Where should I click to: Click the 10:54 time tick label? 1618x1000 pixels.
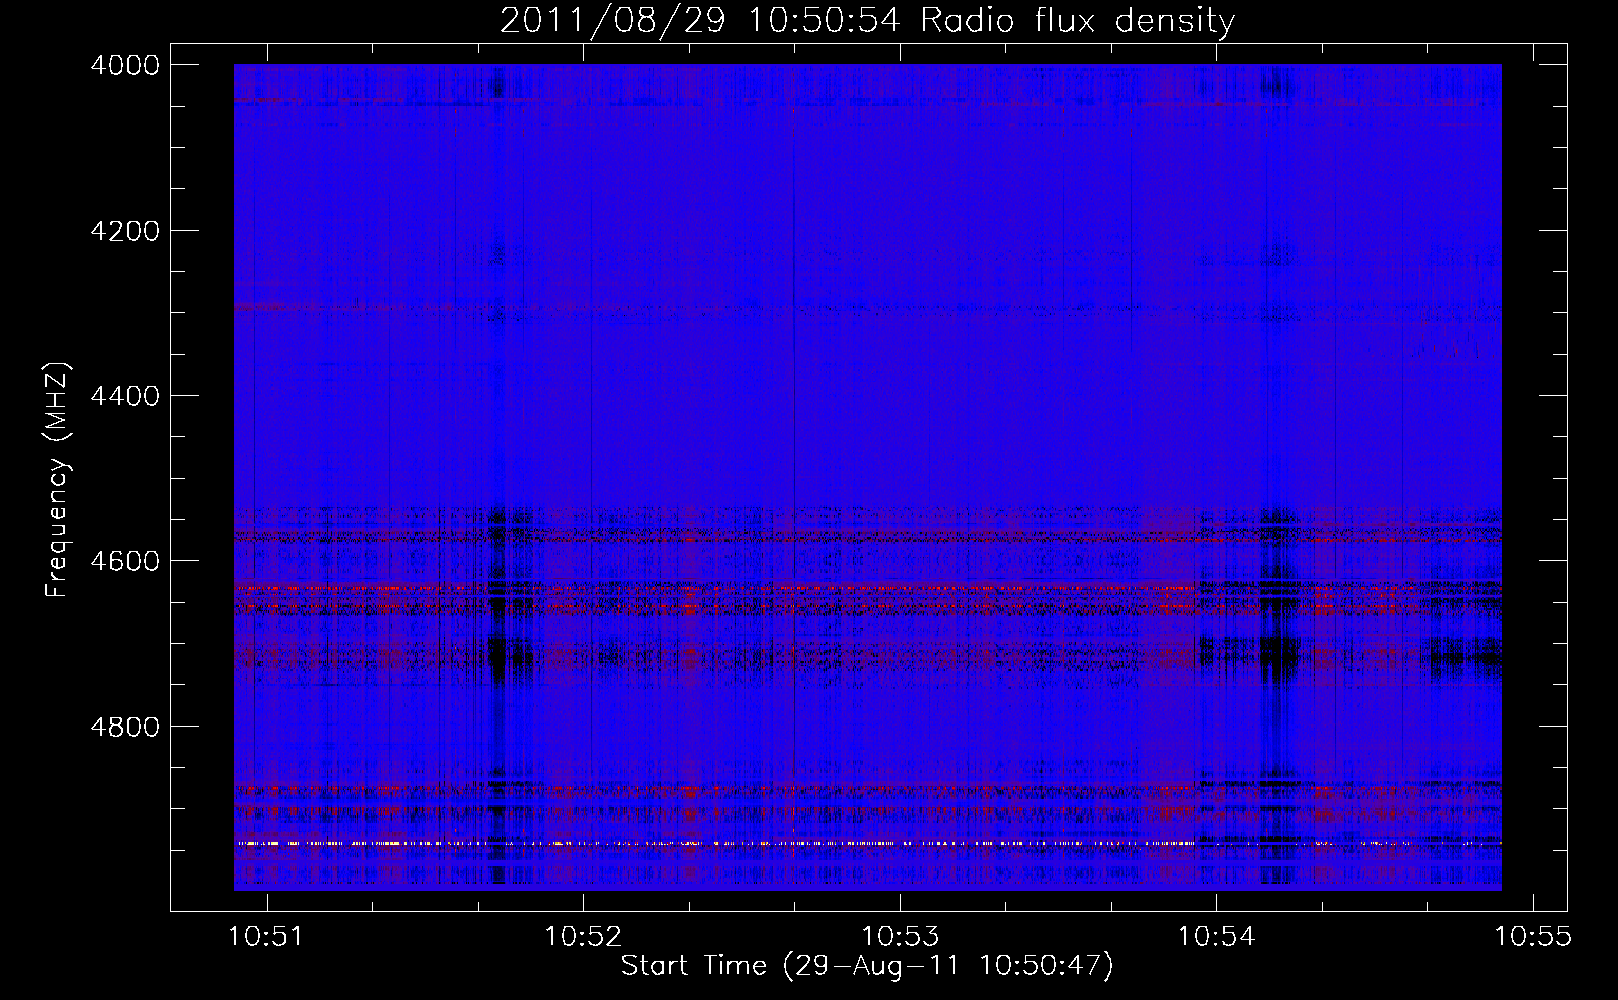pos(1216,936)
